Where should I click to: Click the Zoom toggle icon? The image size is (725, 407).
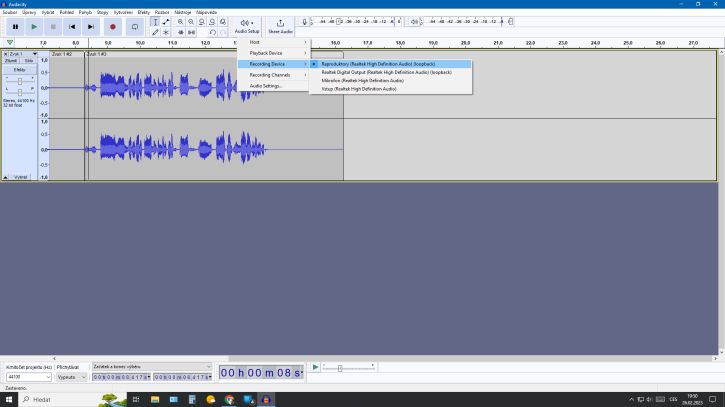[222, 22]
